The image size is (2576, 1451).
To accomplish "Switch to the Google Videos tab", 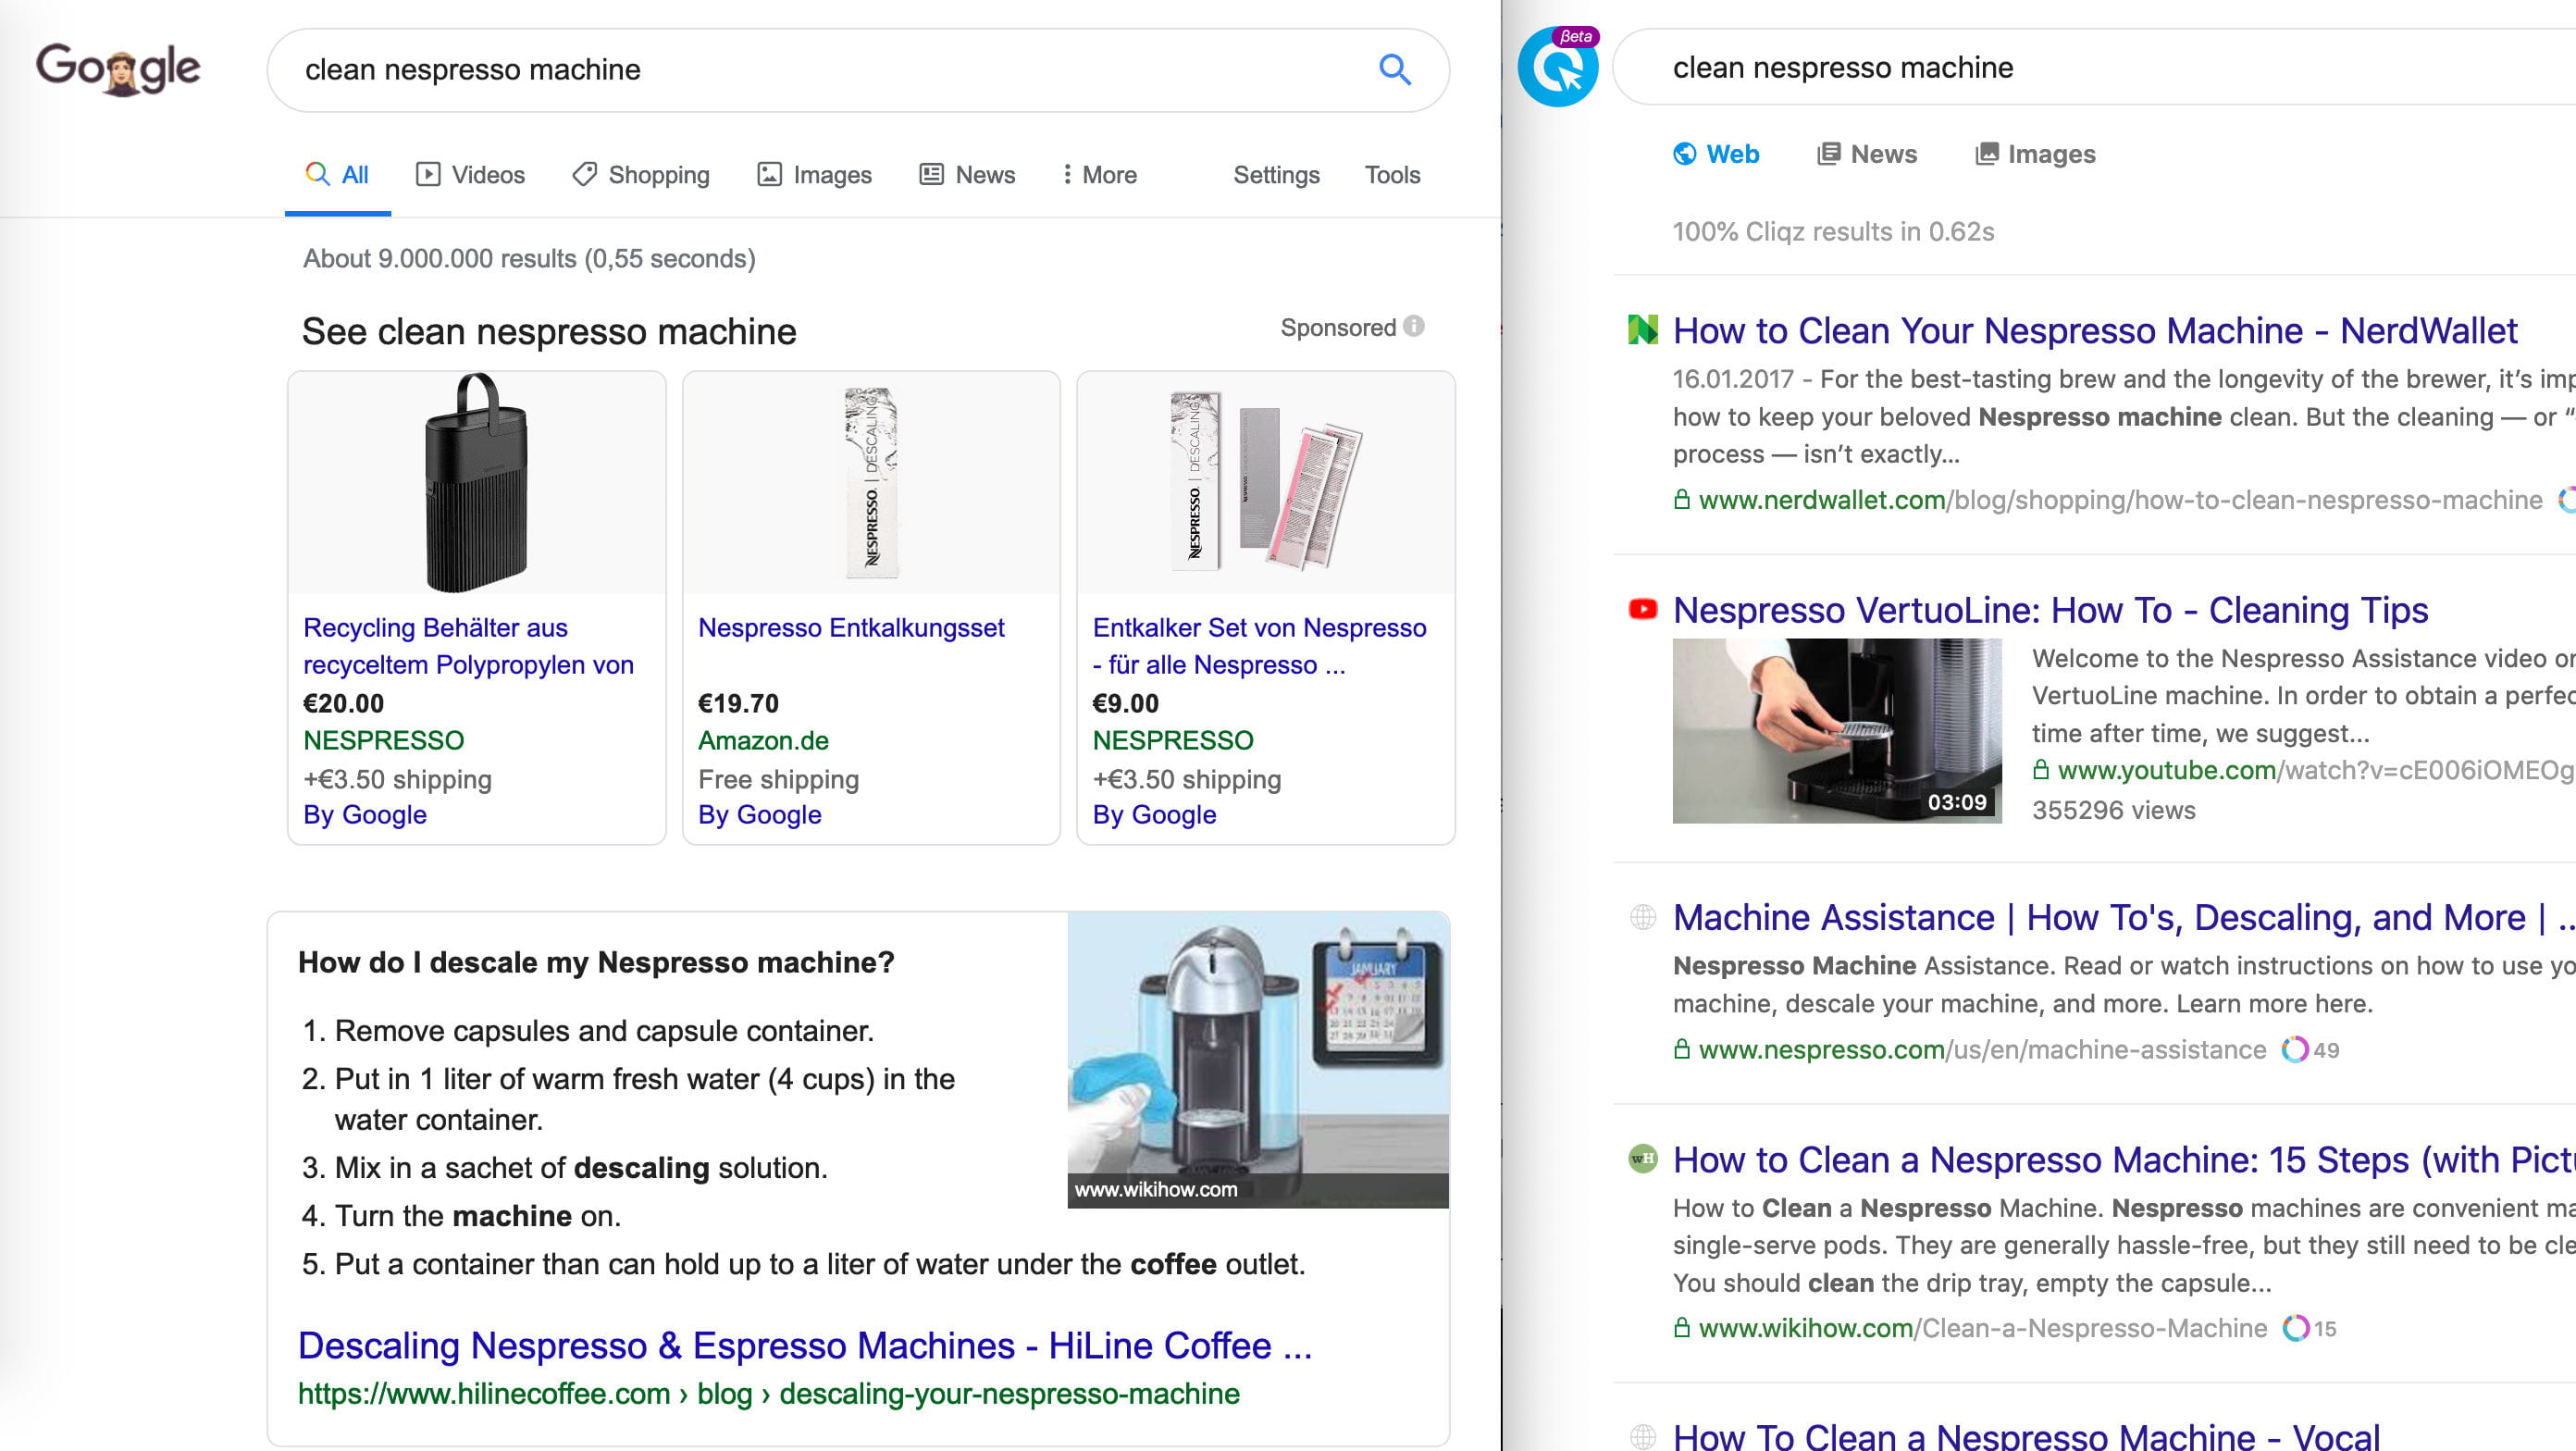I will pos(470,175).
